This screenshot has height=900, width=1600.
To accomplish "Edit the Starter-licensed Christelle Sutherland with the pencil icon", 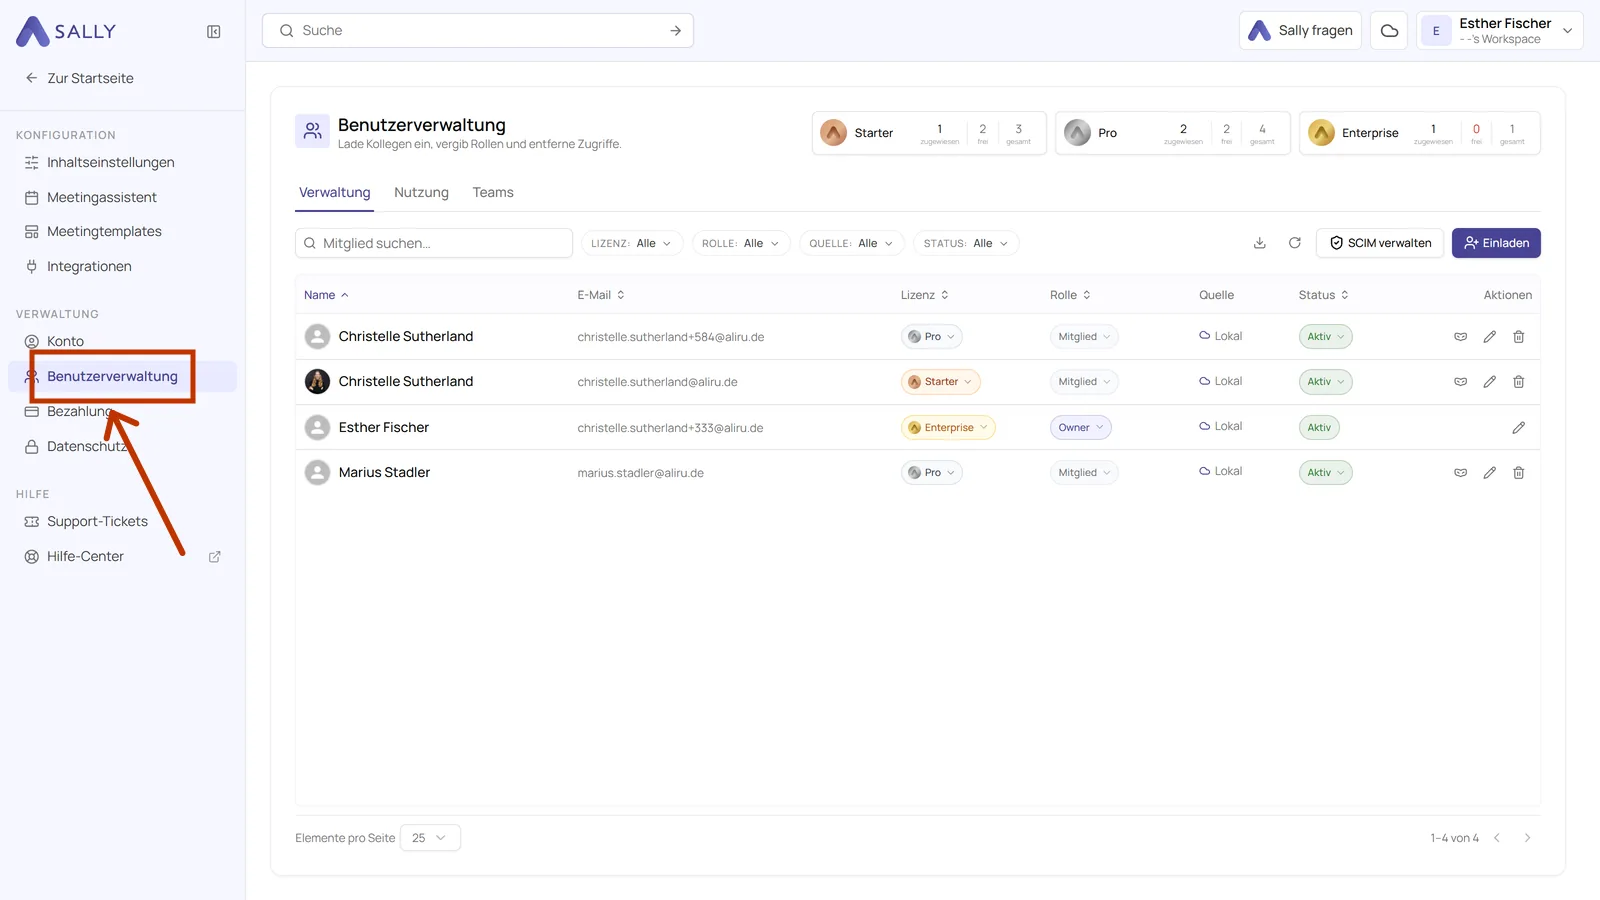I will click(x=1490, y=382).
